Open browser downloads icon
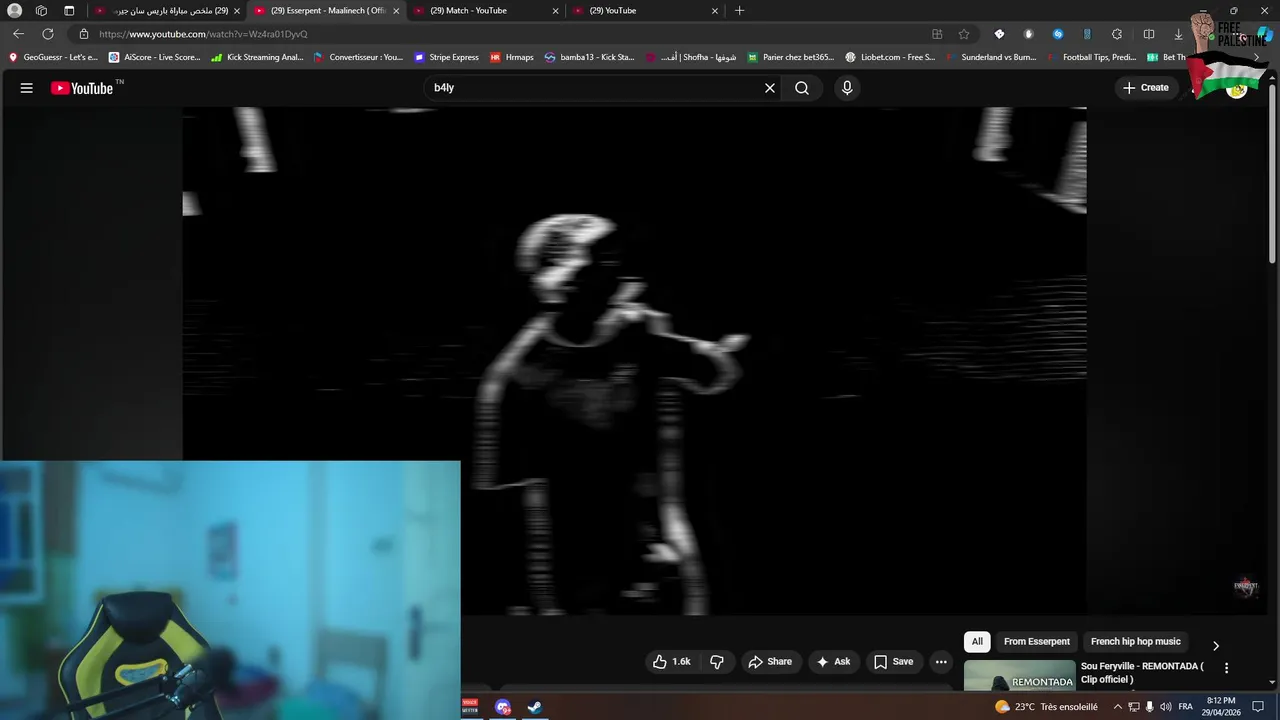This screenshot has width=1280, height=720. [1178, 34]
